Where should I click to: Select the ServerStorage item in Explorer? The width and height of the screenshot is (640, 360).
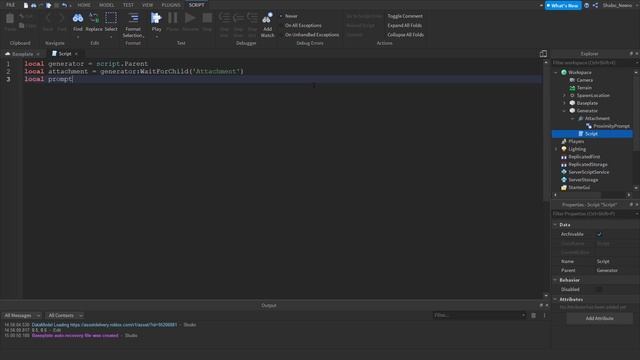coord(583,180)
